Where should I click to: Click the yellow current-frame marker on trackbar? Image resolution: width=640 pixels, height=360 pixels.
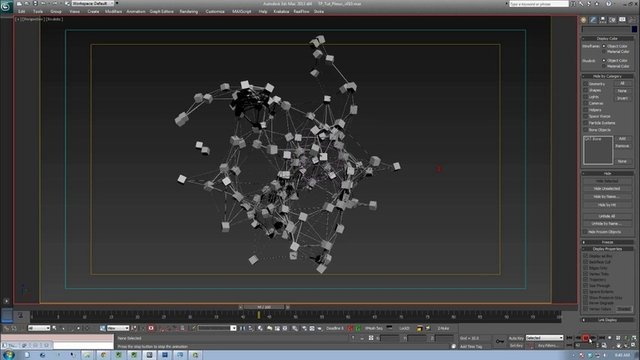click(258, 315)
